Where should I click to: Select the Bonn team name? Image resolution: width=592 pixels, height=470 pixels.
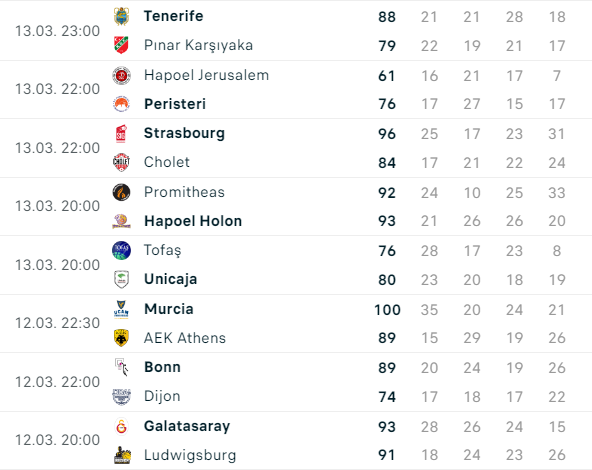162,367
